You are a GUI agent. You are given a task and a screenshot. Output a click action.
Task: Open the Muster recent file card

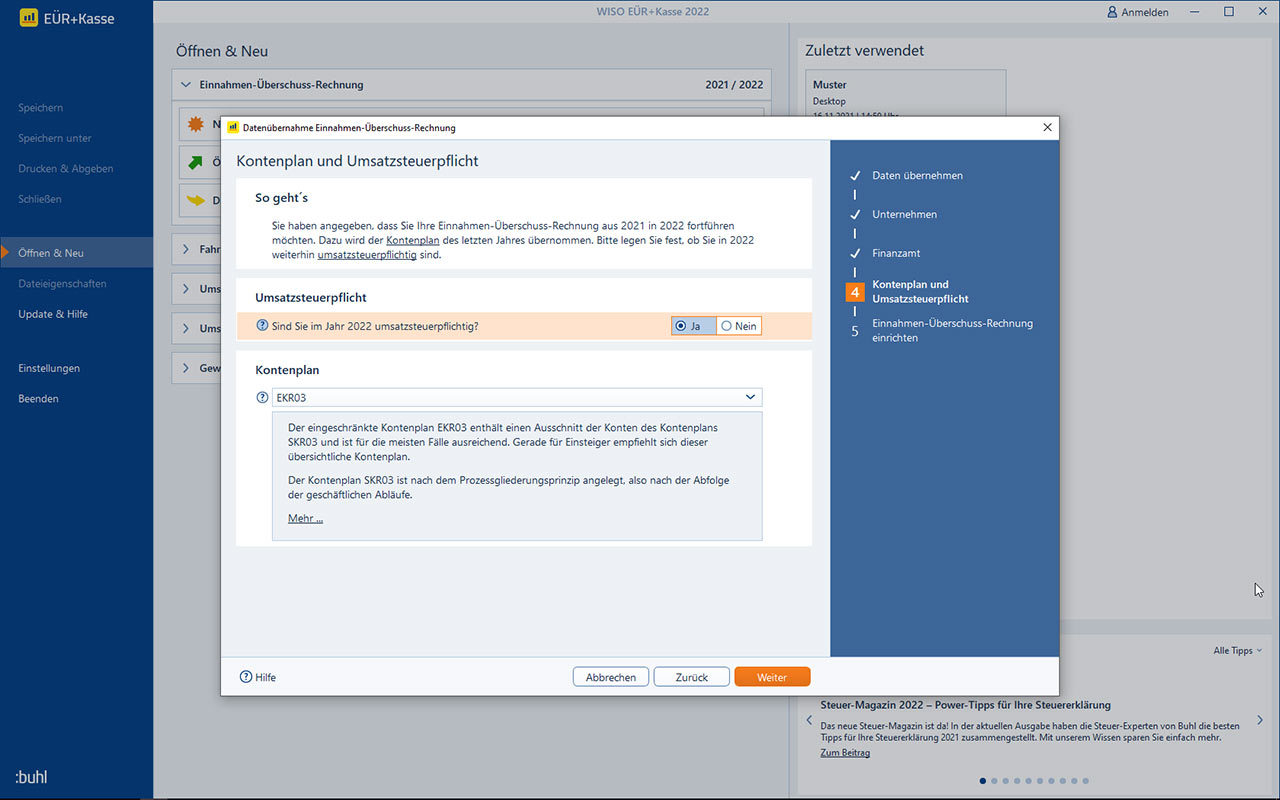pos(906,95)
